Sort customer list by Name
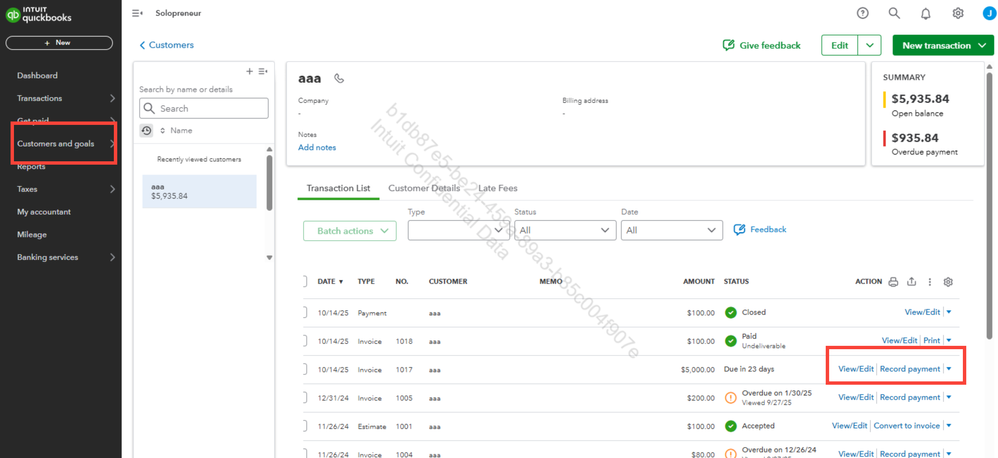 point(176,130)
